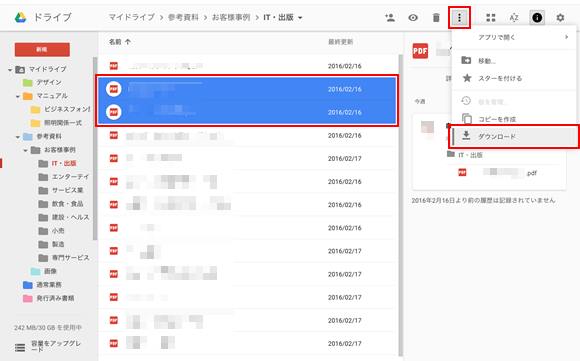The height and width of the screenshot is (361, 580).
Task: Click the Google Drive logo
Action: (x=20, y=17)
